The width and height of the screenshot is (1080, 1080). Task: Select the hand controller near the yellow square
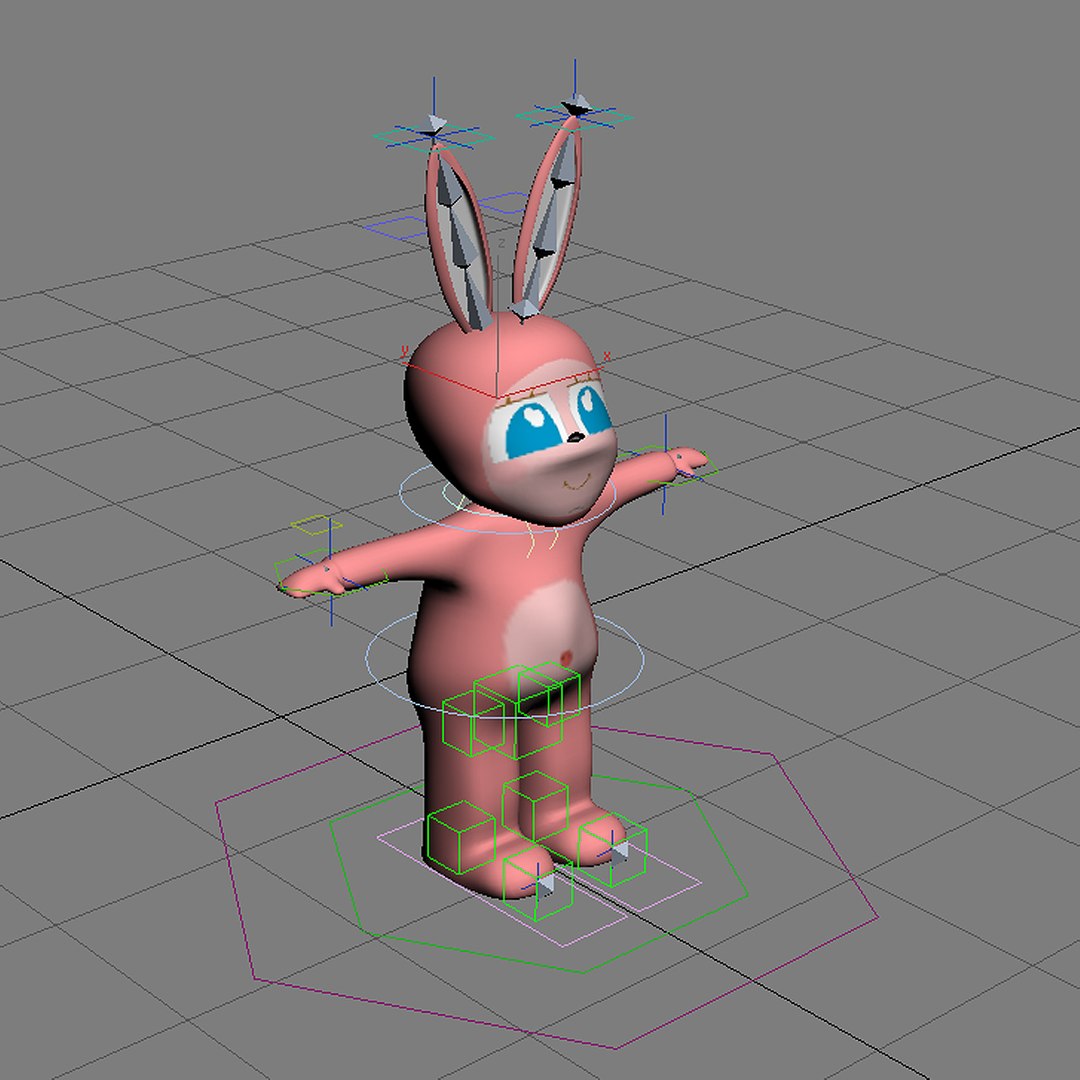pyautogui.click(x=331, y=571)
